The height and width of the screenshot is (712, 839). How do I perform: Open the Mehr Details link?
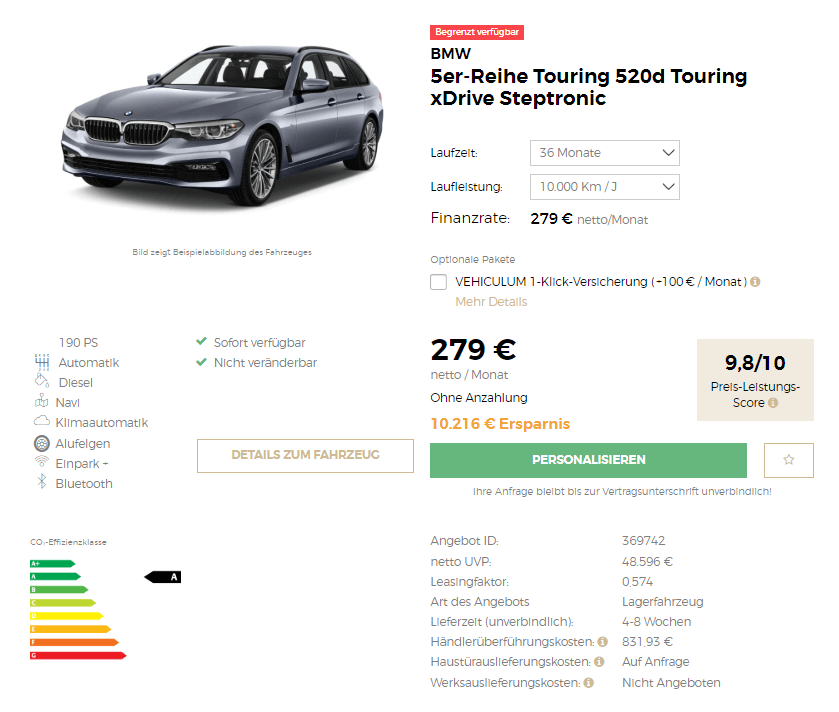tap(491, 302)
